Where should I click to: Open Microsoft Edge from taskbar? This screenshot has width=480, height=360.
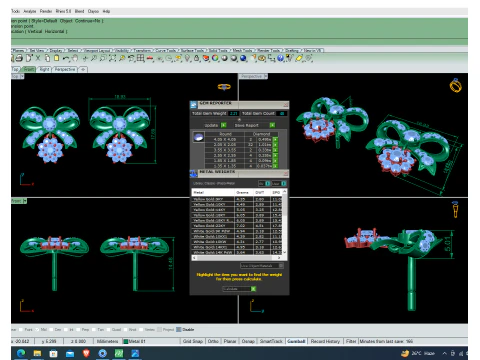tap(21, 353)
